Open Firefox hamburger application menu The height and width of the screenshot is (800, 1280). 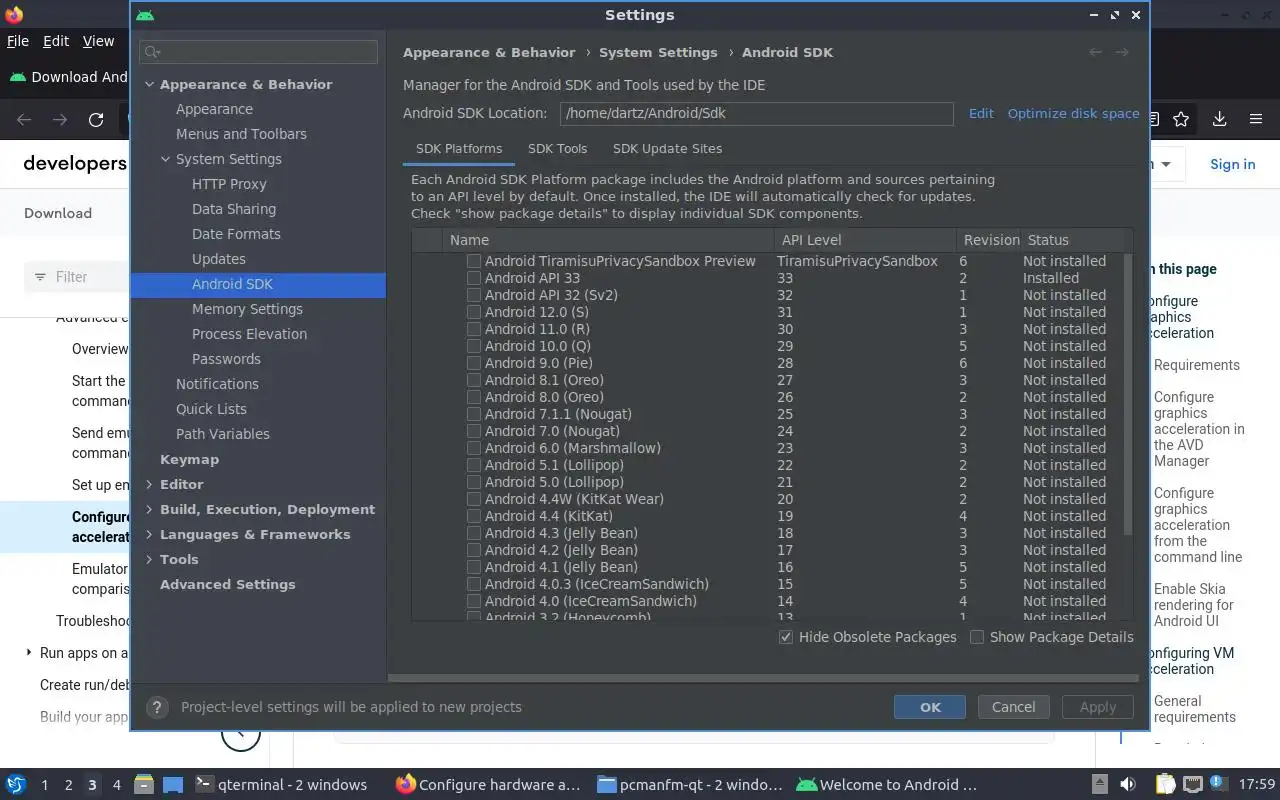pos(1256,119)
